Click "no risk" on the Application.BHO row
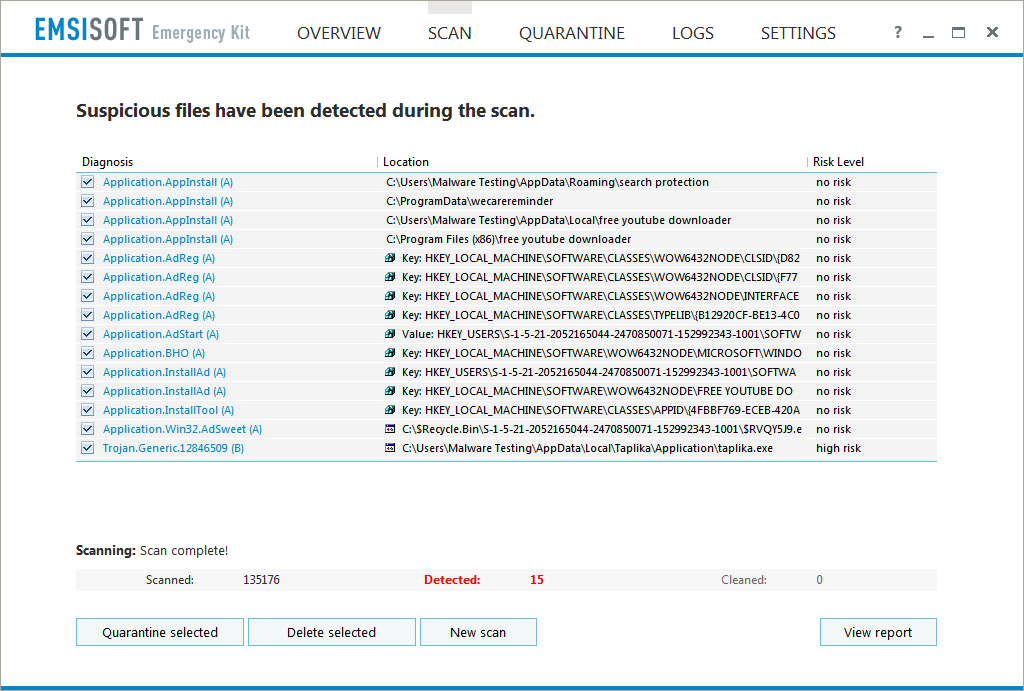 click(833, 353)
